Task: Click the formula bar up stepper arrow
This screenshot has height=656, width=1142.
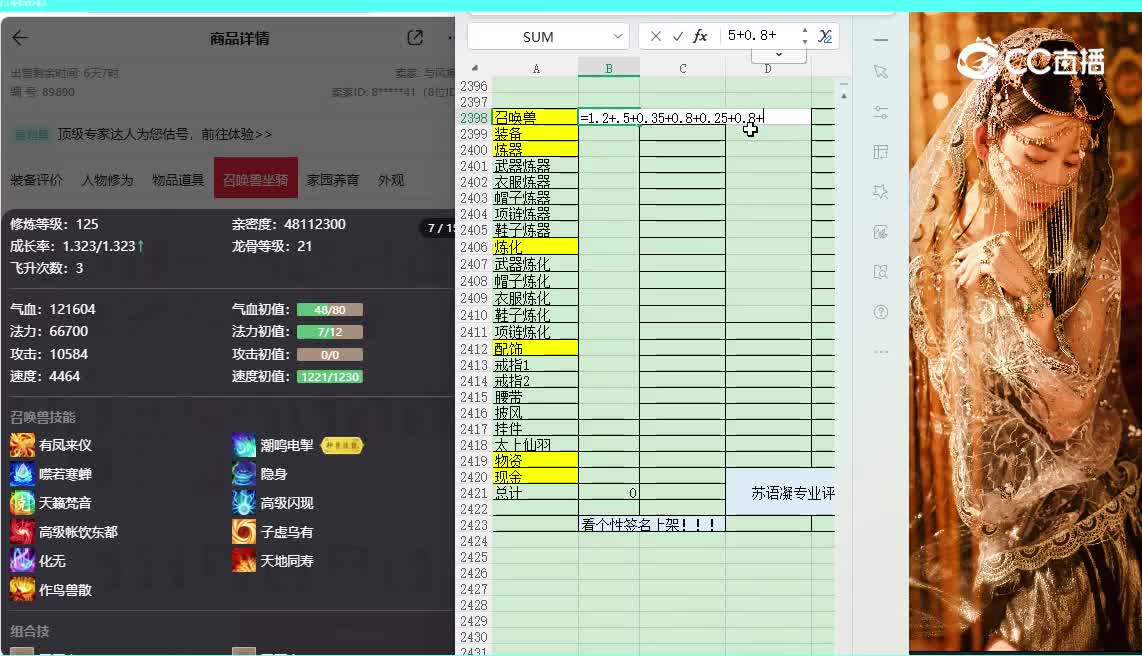Action: click(805, 31)
